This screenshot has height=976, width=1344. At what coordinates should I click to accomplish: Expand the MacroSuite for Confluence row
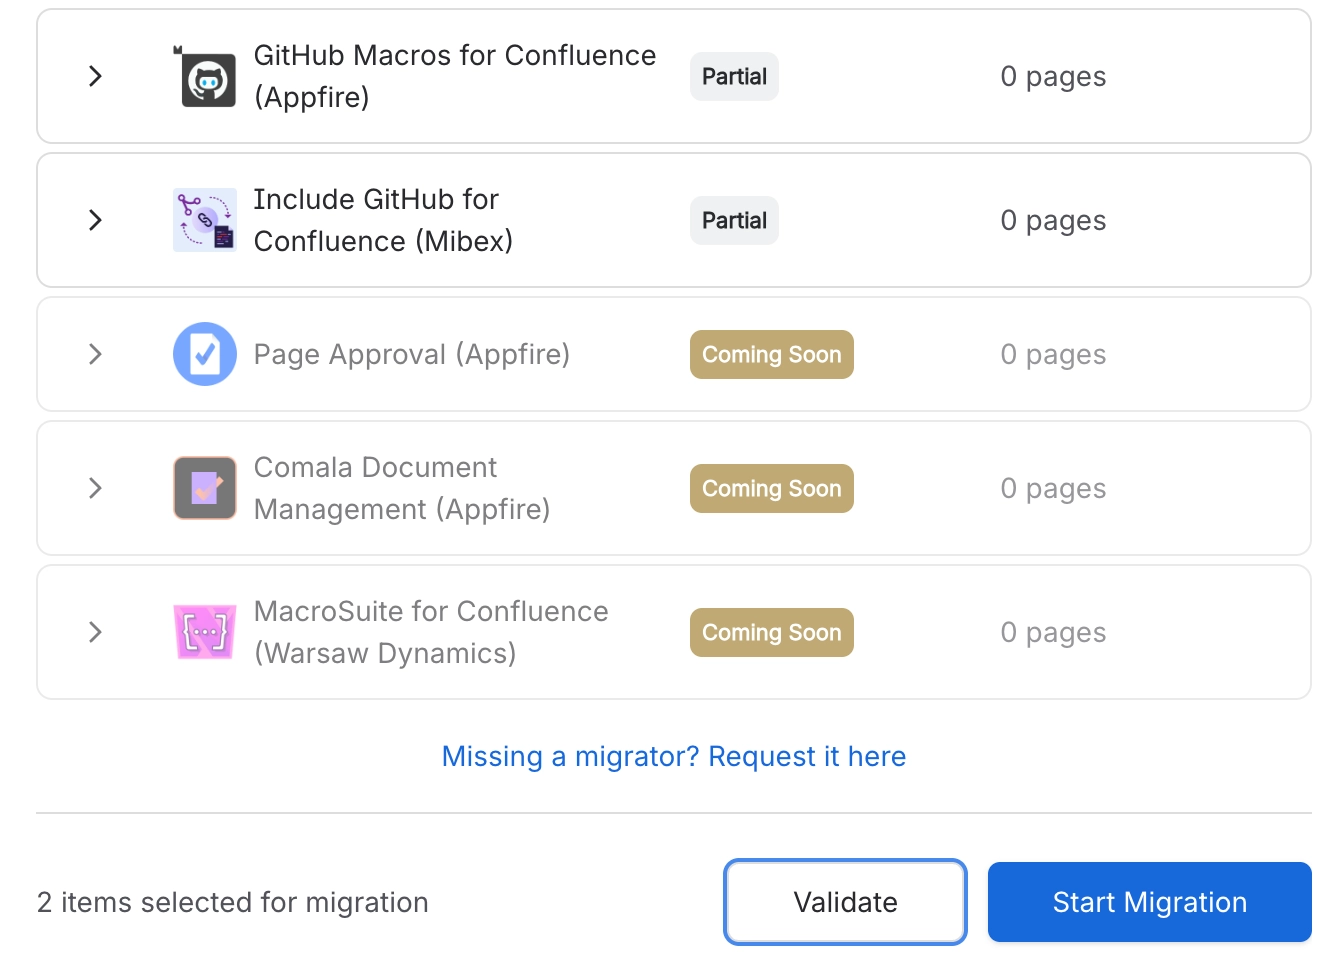95,632
